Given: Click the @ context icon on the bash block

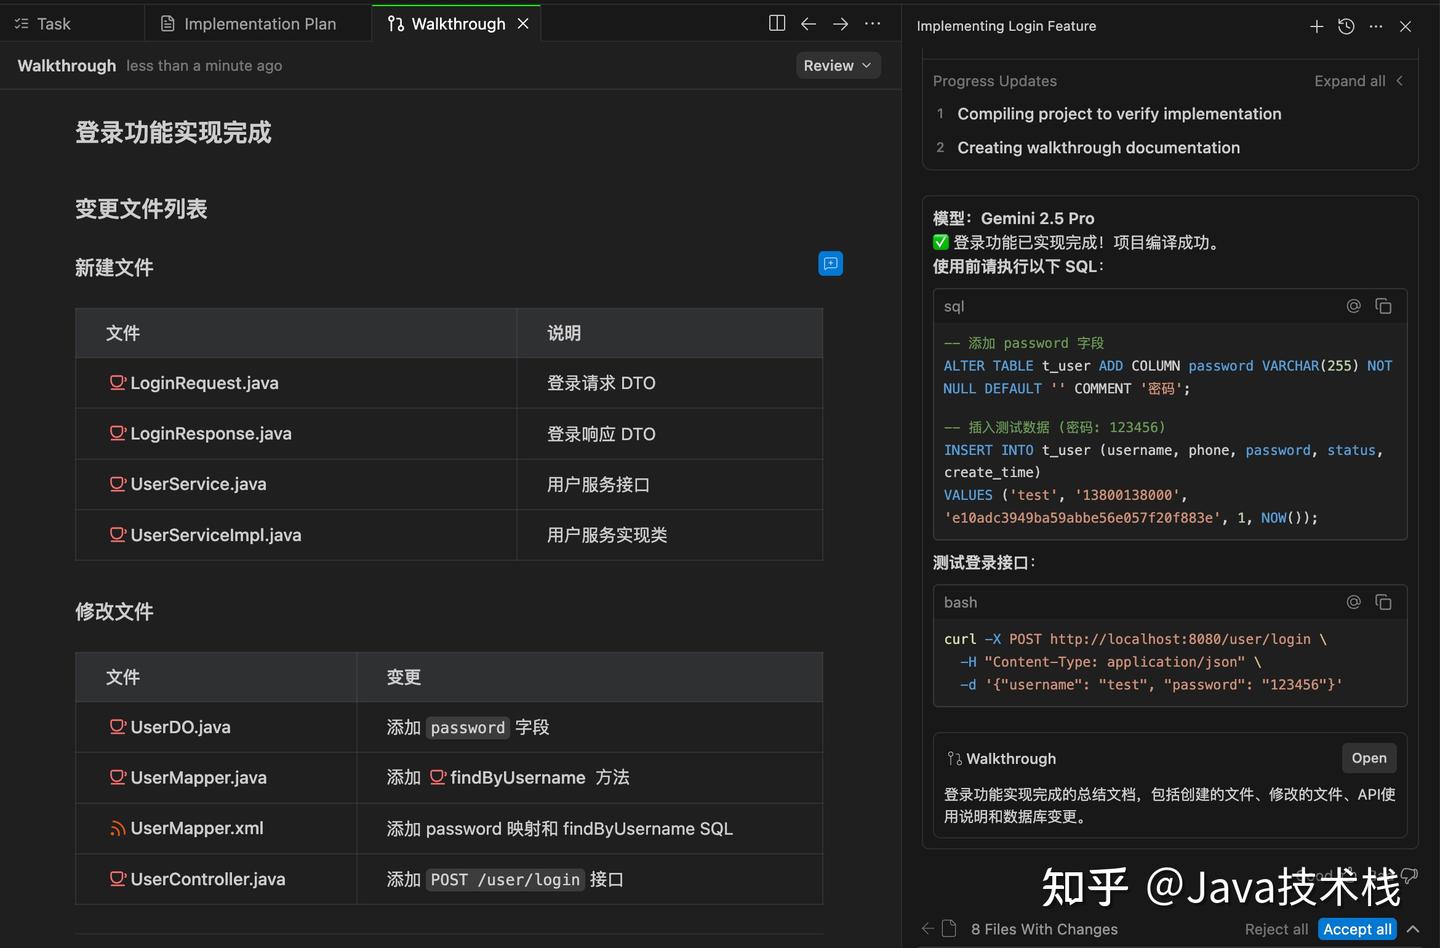Looking at the screenshot, I should click(1353, 602).
